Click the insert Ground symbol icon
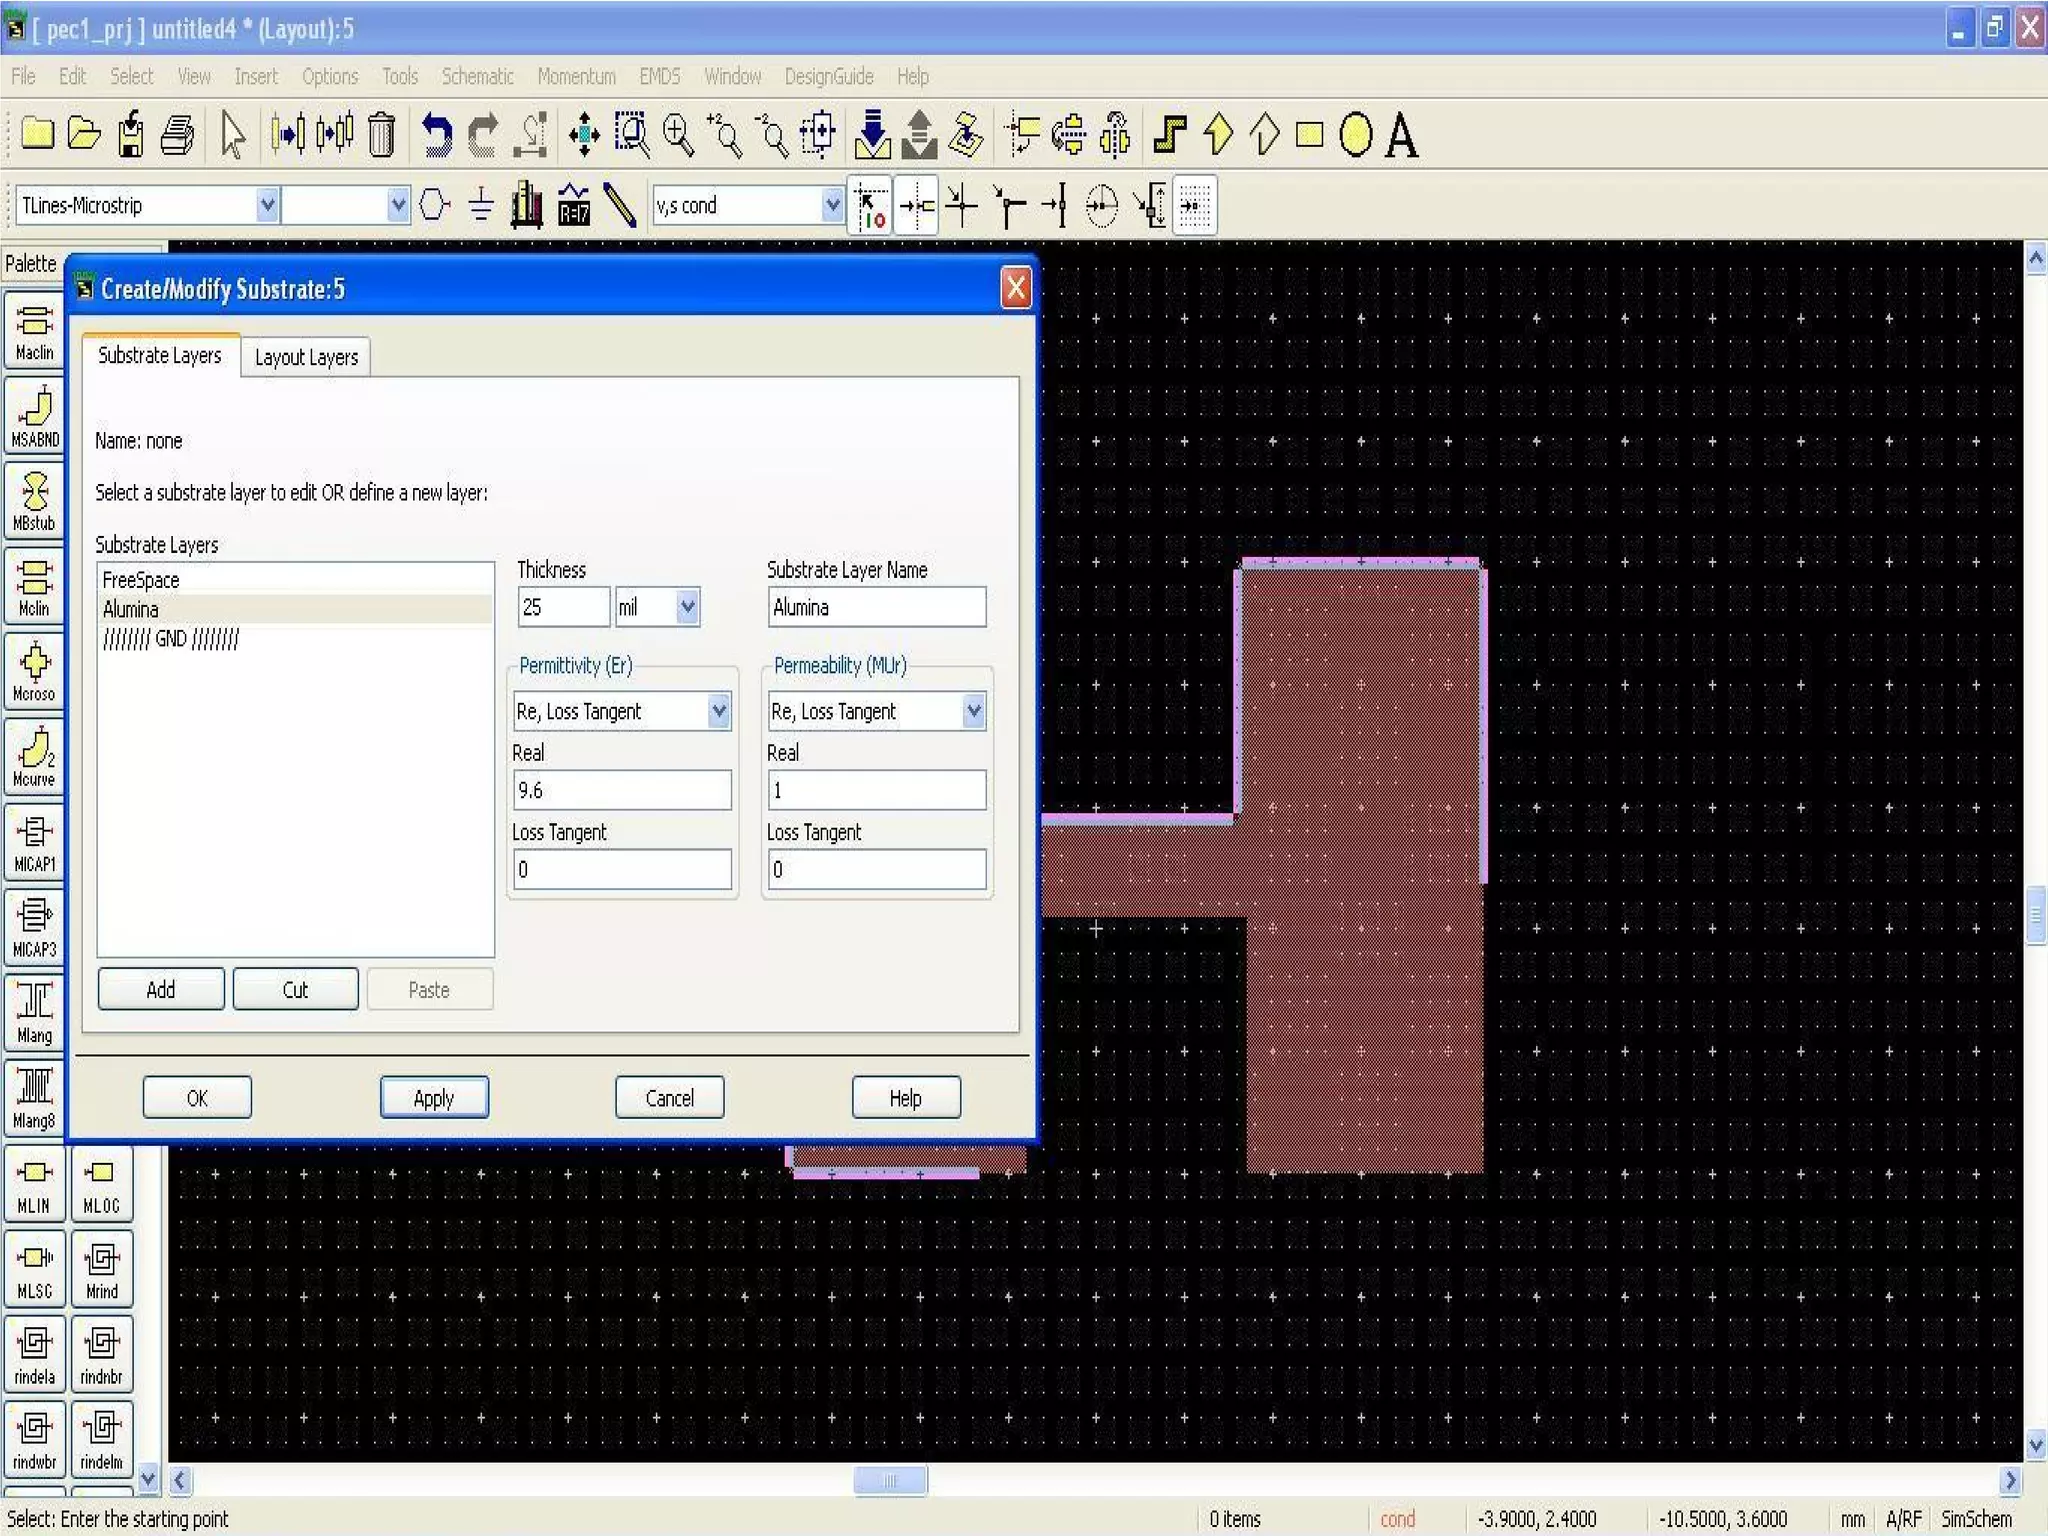2048x1536 pixels. tap(481, 206)
